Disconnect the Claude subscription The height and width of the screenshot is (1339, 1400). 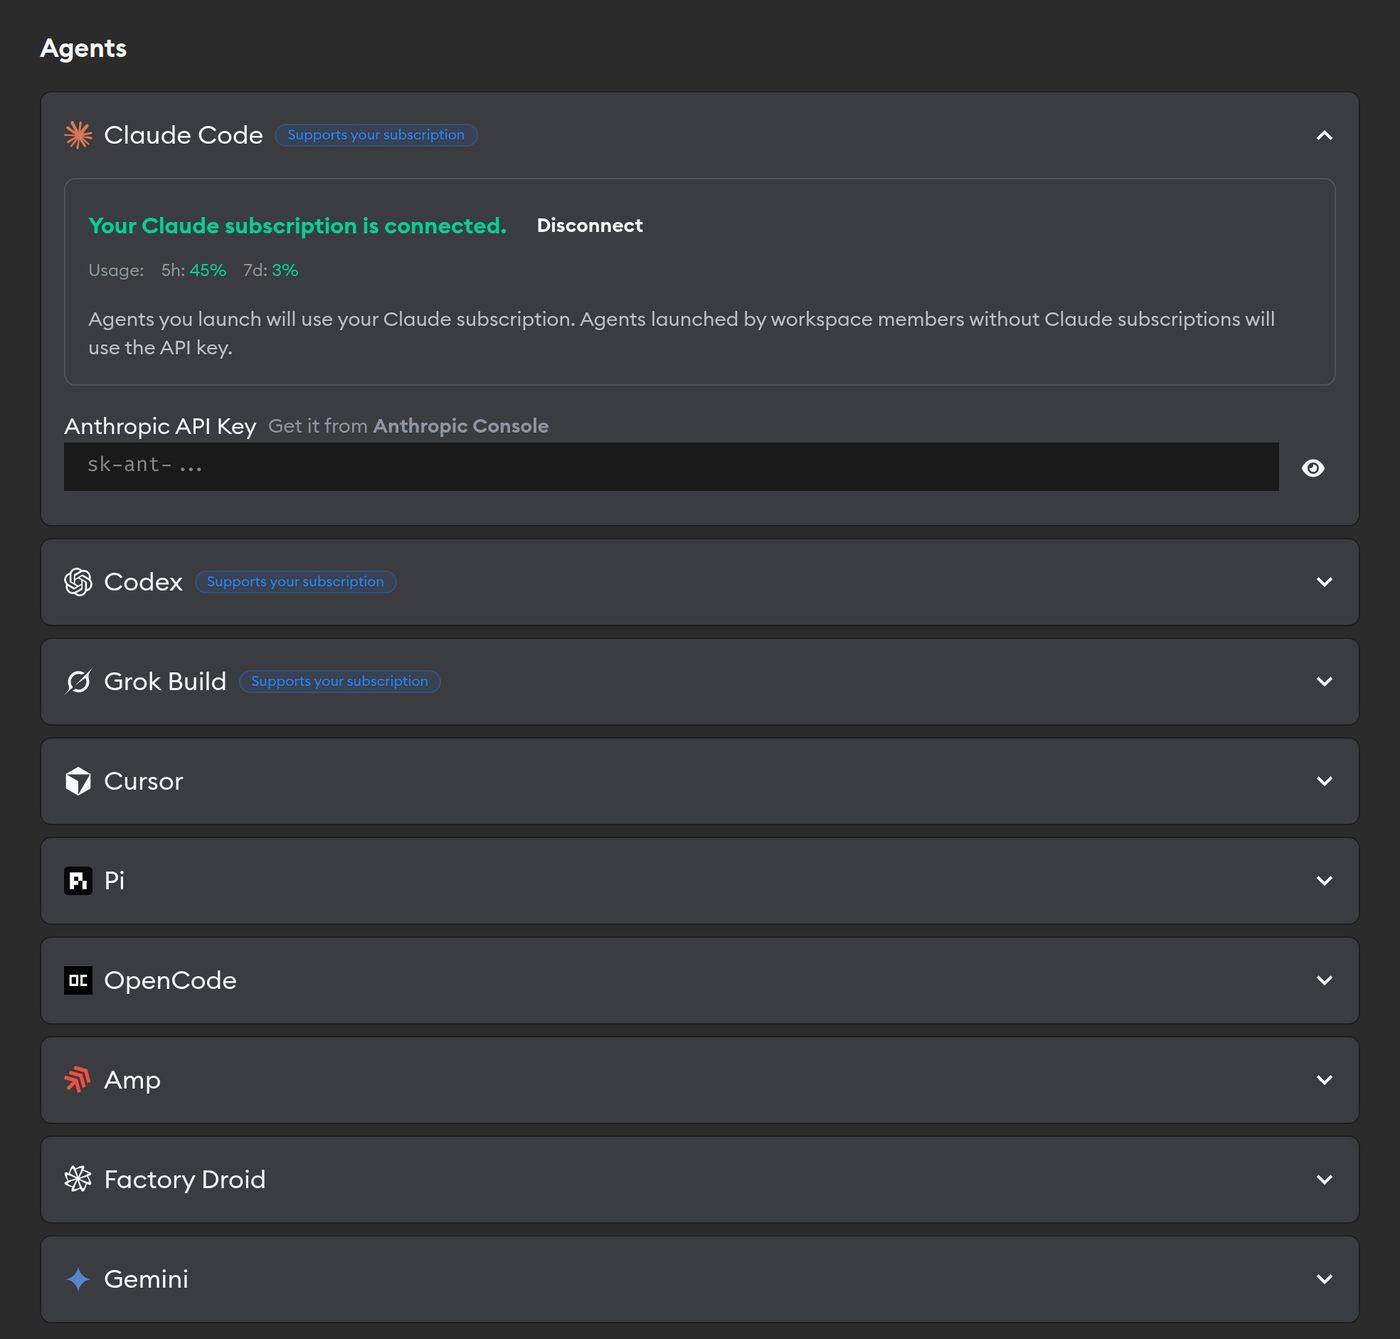pyautogui.click(x=590, y=225)
